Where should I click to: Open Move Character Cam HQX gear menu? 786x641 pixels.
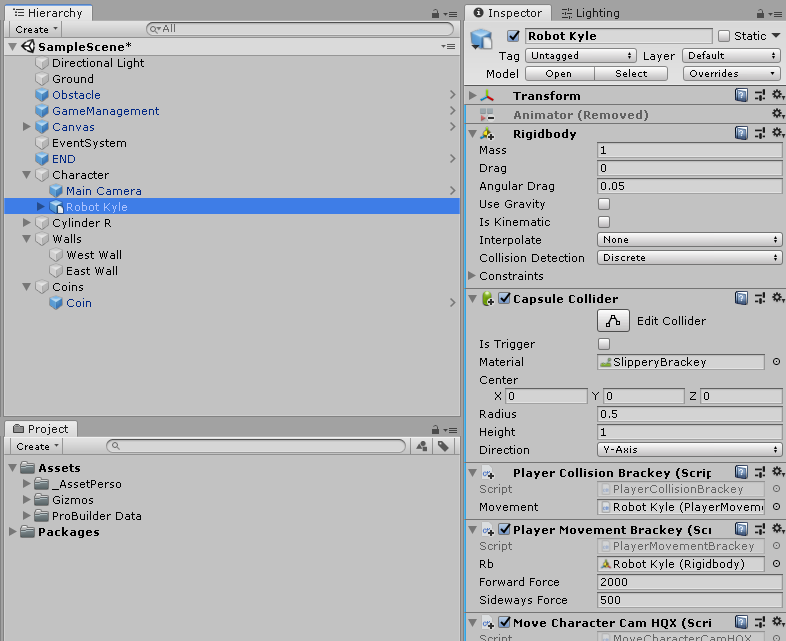pos(777,621)
